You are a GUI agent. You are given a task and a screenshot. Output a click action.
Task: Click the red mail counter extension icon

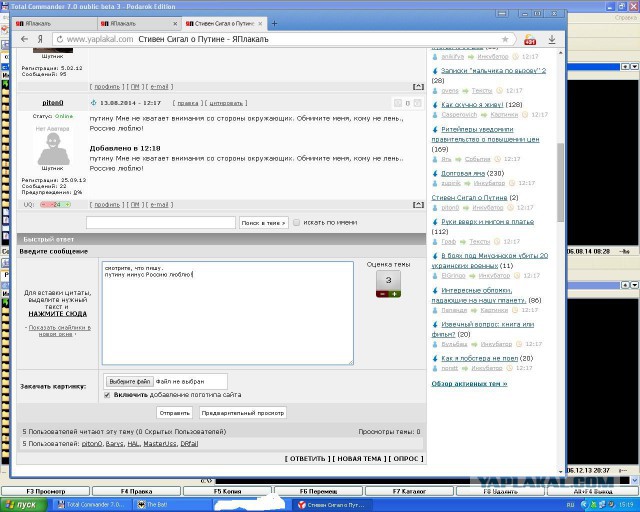pyautogui.click(x=530, y=39)
